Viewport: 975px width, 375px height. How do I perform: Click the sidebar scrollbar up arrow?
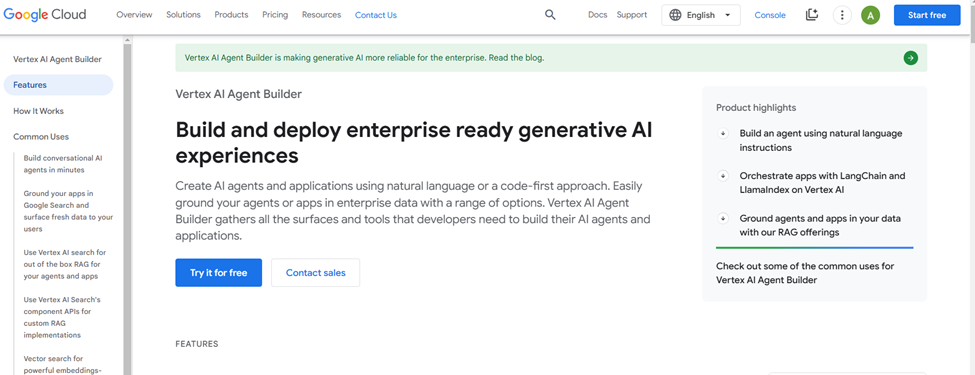coord(127,40)
